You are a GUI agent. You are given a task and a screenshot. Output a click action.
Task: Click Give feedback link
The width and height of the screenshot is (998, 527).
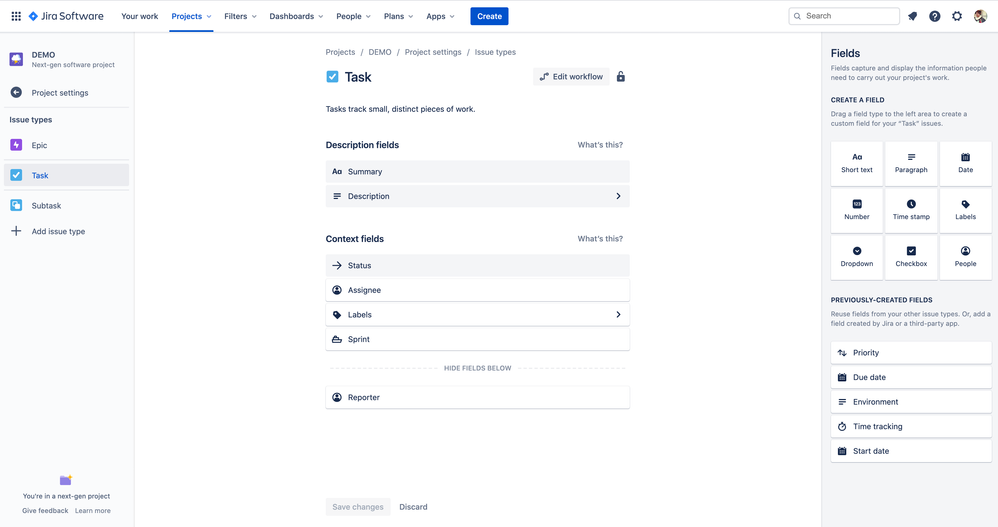coord(45,510)
